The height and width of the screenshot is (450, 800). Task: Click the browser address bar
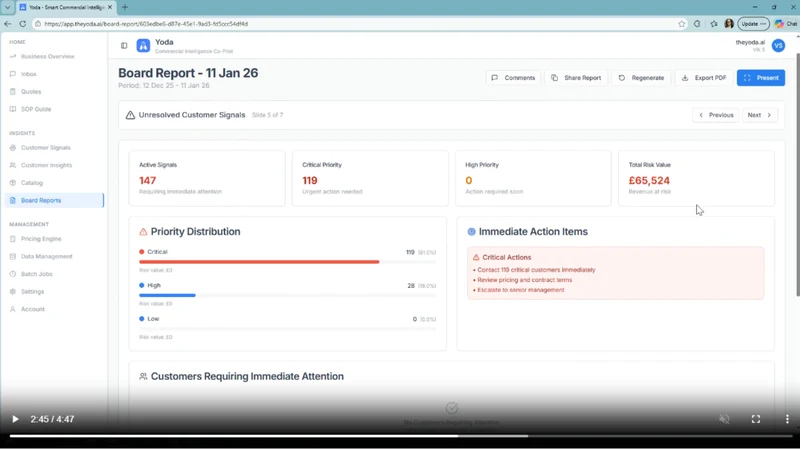click(357, 24)
